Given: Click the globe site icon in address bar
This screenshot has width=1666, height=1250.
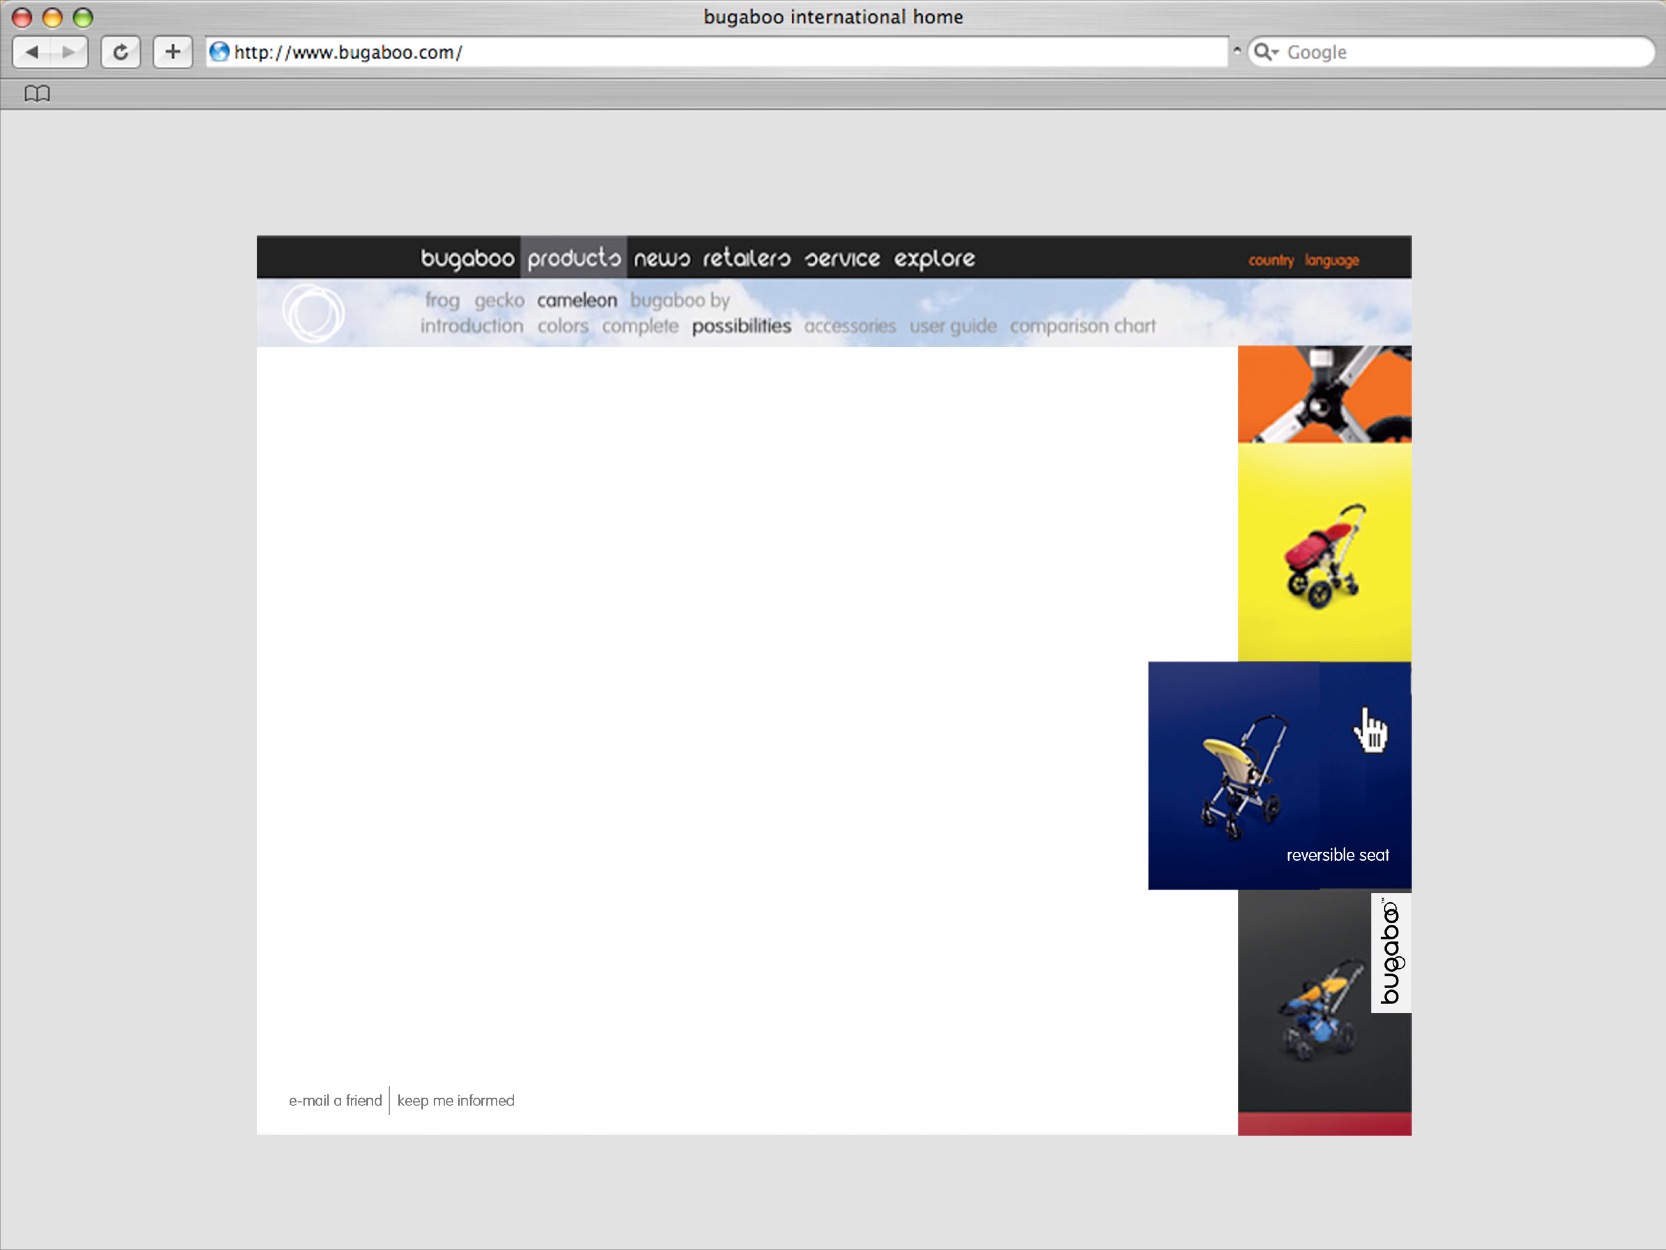Looking at the screenshot, I should (219, 52).
